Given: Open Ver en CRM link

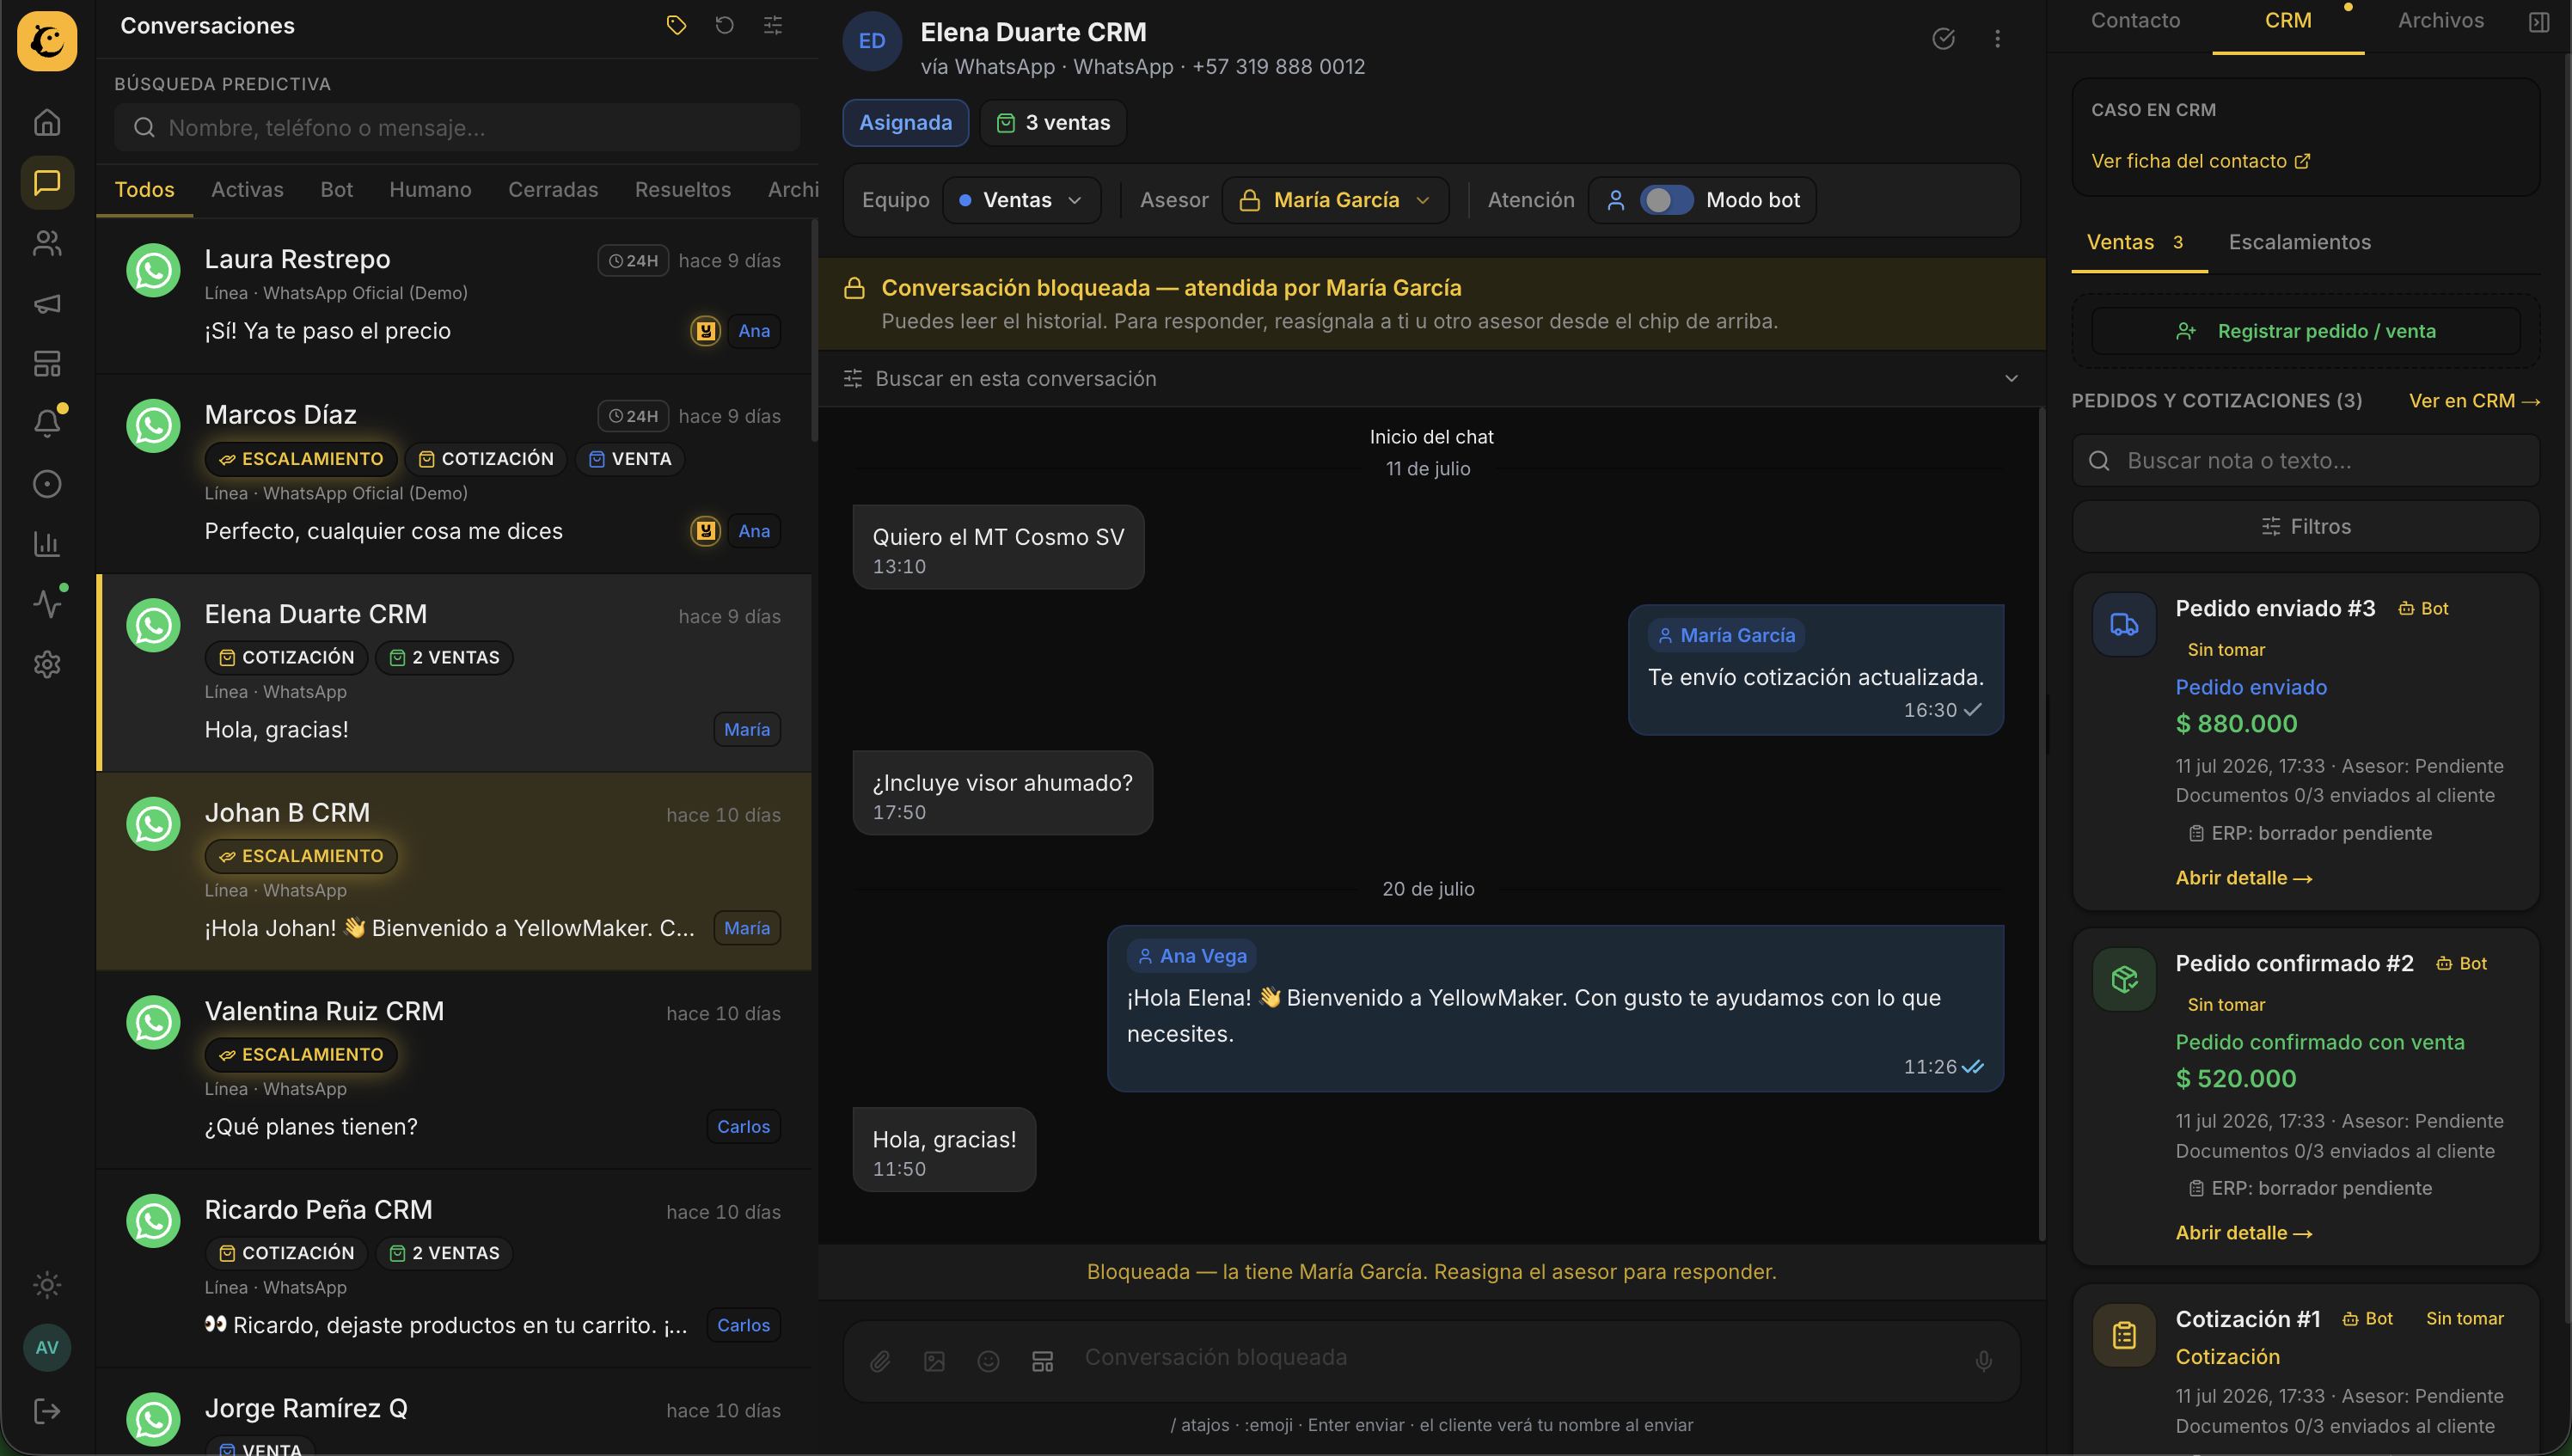Looking at the screenshot, I should (x=2474, y=401).
